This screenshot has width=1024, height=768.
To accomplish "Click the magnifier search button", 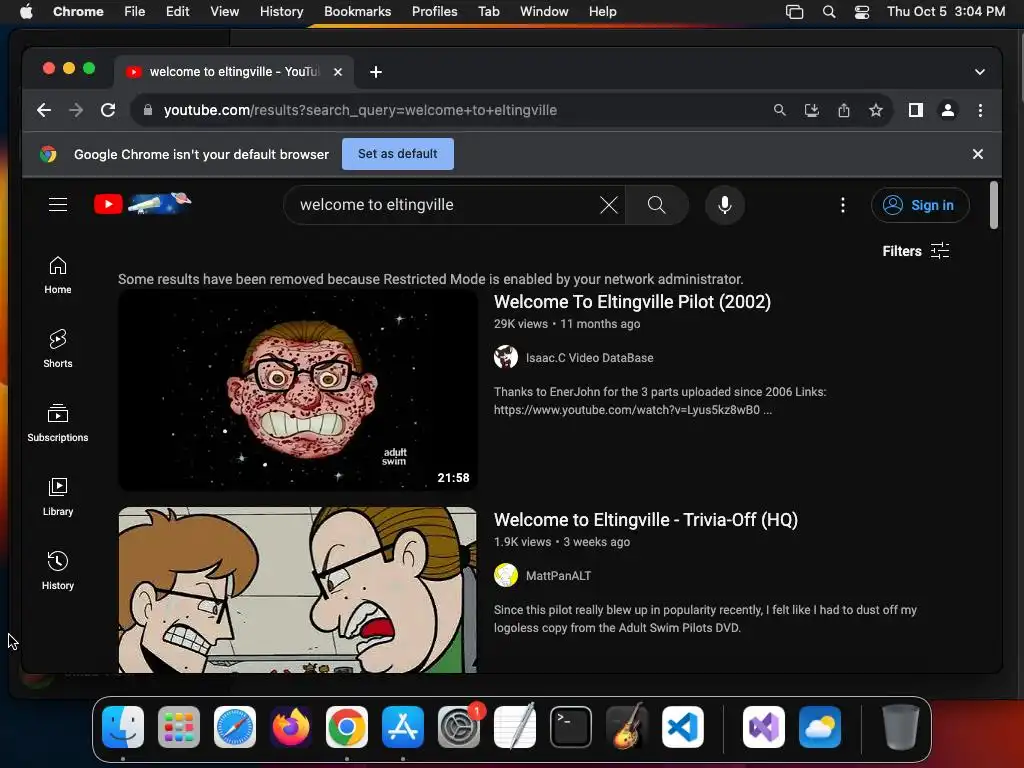I will click(x=656, y=205).
